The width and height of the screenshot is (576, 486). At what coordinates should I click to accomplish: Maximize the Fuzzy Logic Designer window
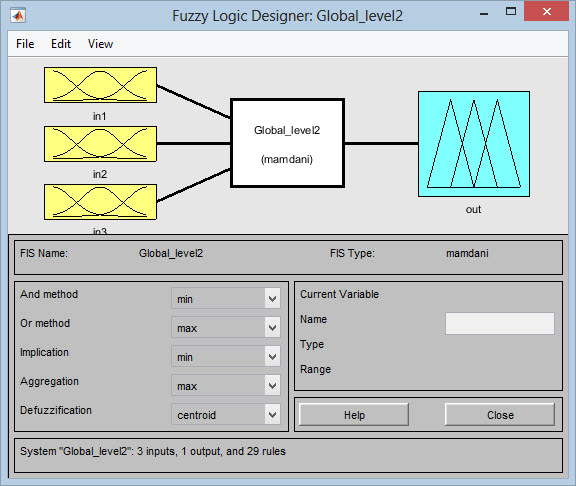coord(511,11)
